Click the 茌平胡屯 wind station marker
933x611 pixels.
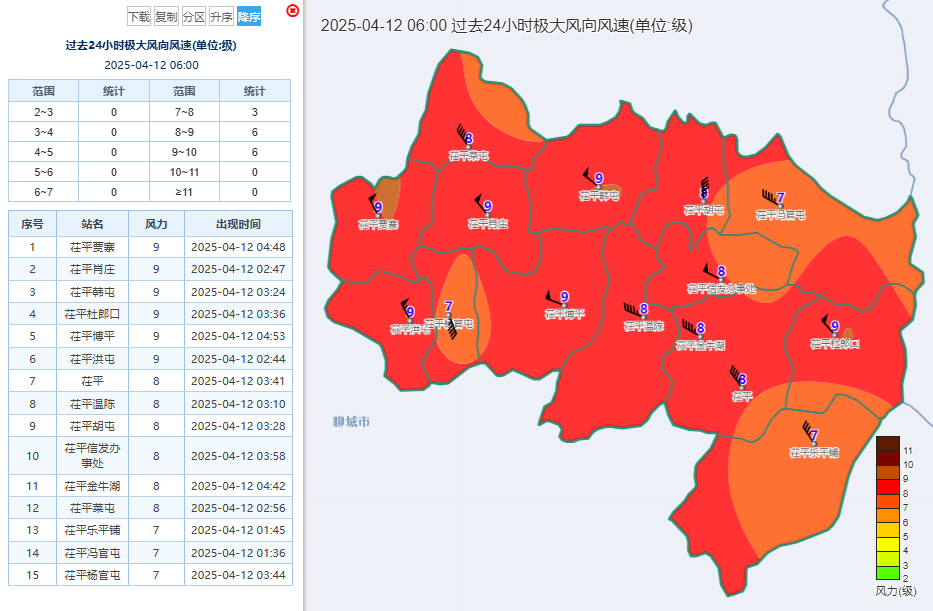point(703,201)
